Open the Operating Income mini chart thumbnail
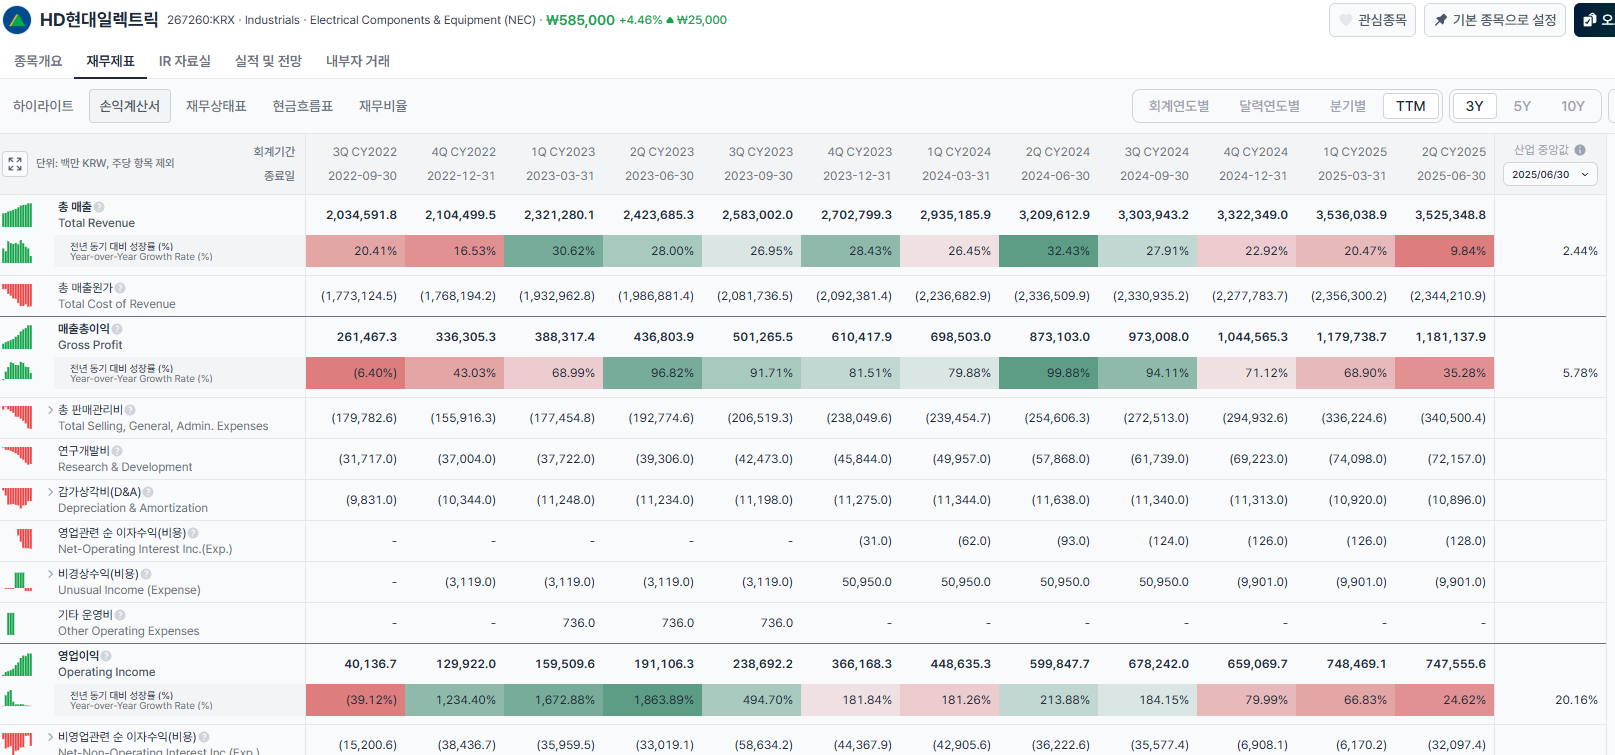Image resolution: width=1615 pixels, height=755 pixels. point(17,664)
